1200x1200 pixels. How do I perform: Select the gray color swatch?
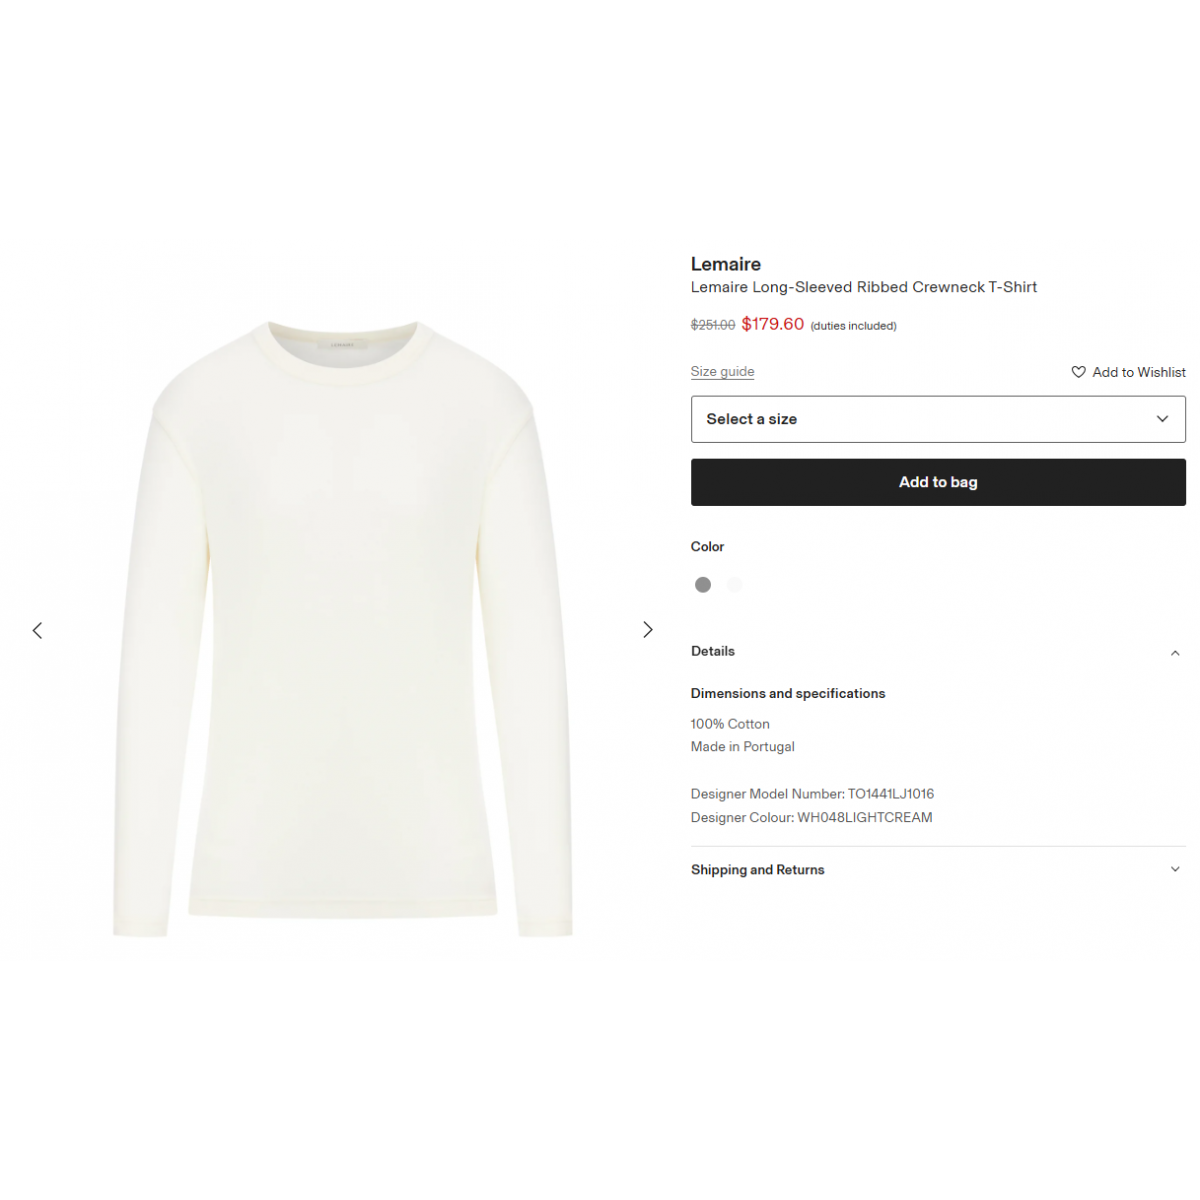pyautogui.click(x=703, y=585)
